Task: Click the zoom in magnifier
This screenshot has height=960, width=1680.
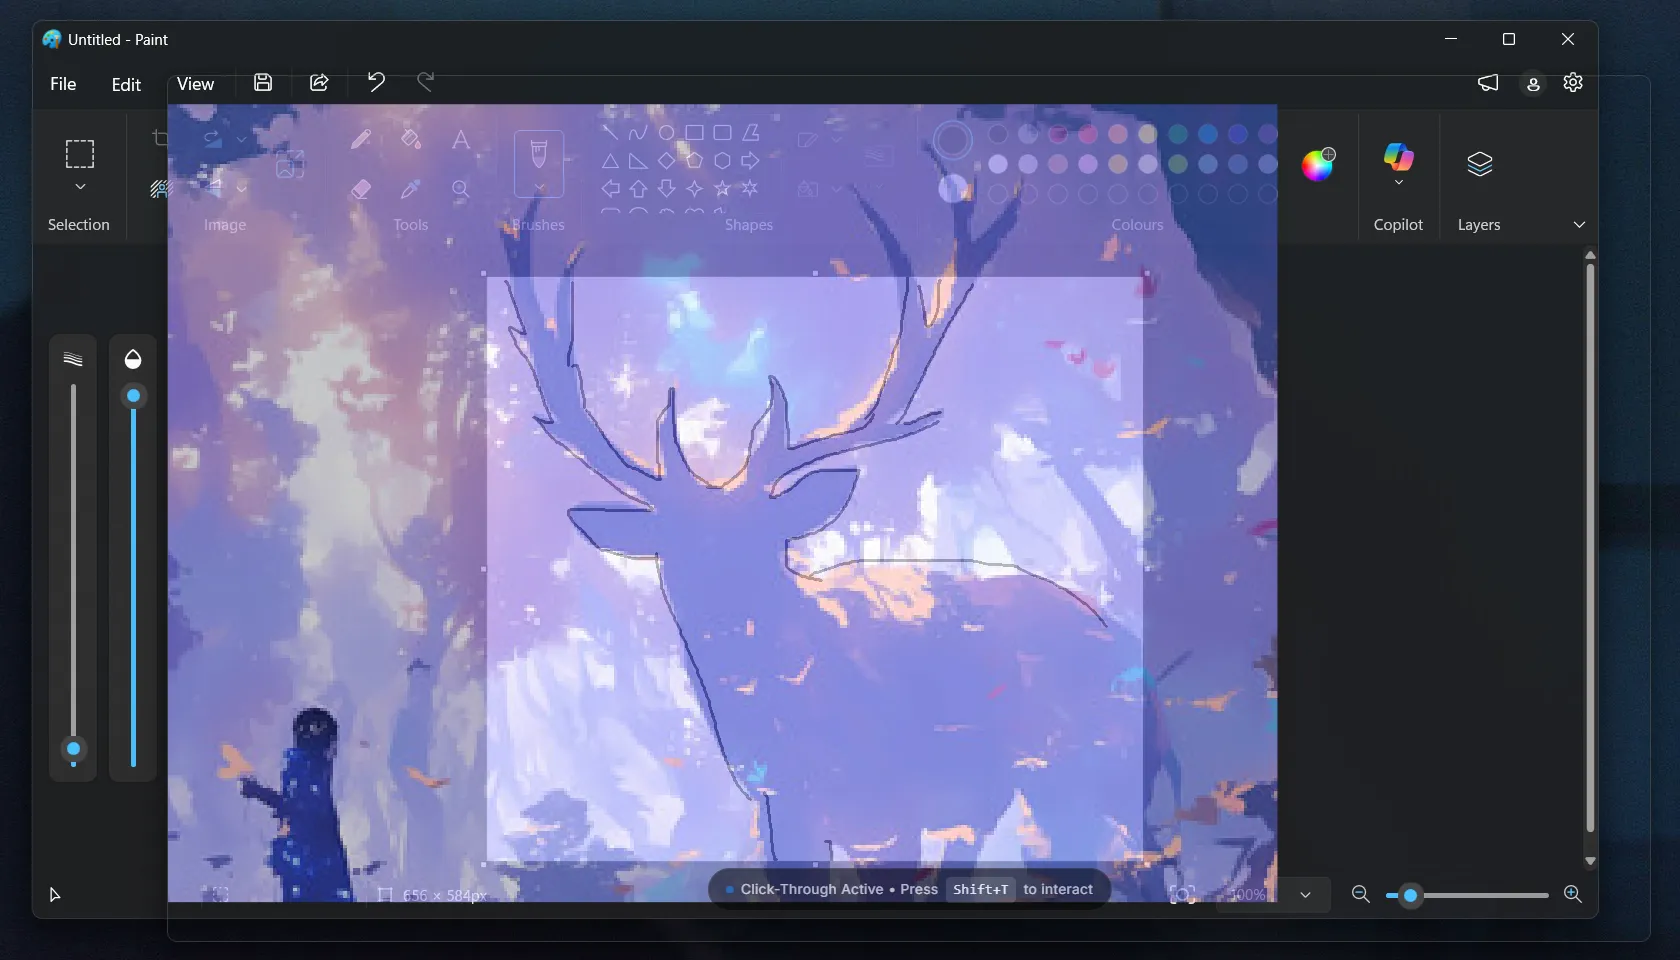Action: click(x=1572, y=894)
